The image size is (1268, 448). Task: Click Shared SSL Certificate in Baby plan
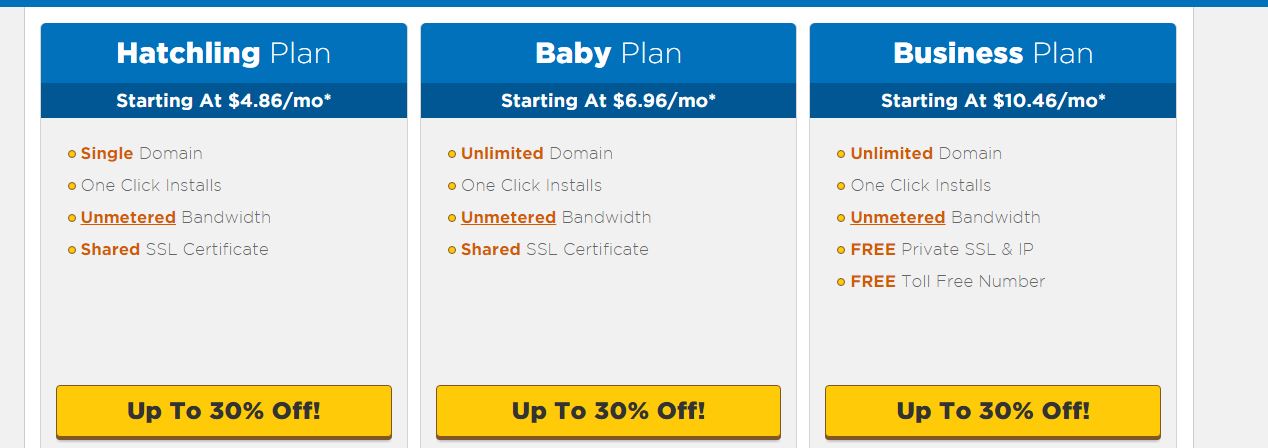point(555,249)
